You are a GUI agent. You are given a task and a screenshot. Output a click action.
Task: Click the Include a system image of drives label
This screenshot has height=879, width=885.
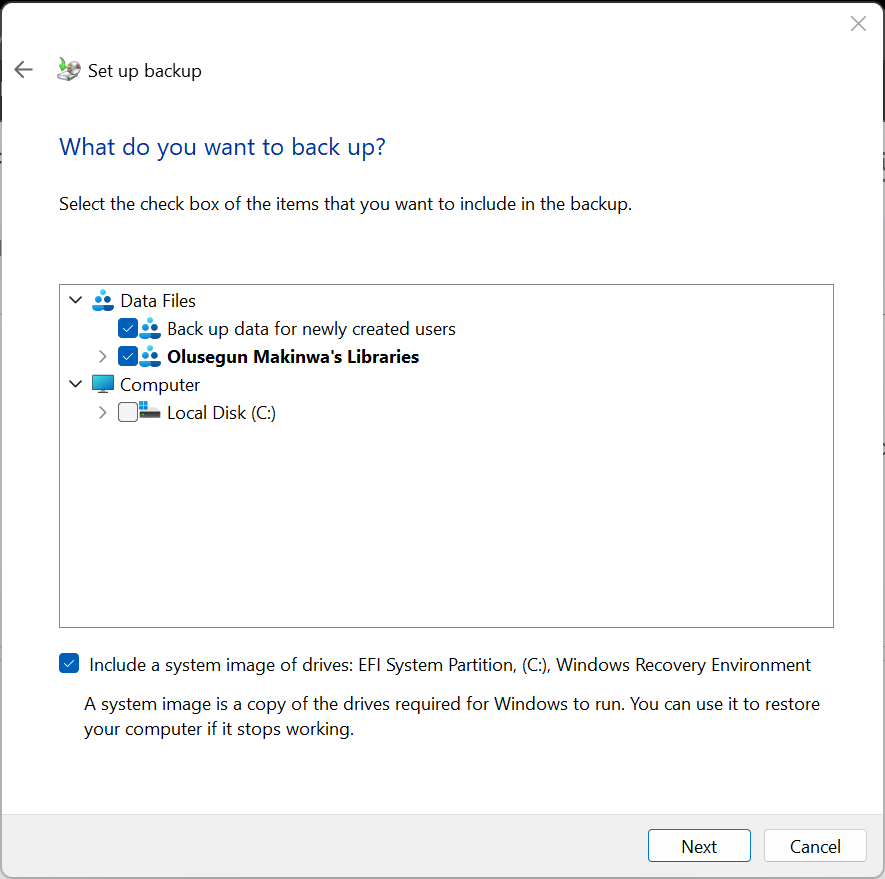point(450,664)
